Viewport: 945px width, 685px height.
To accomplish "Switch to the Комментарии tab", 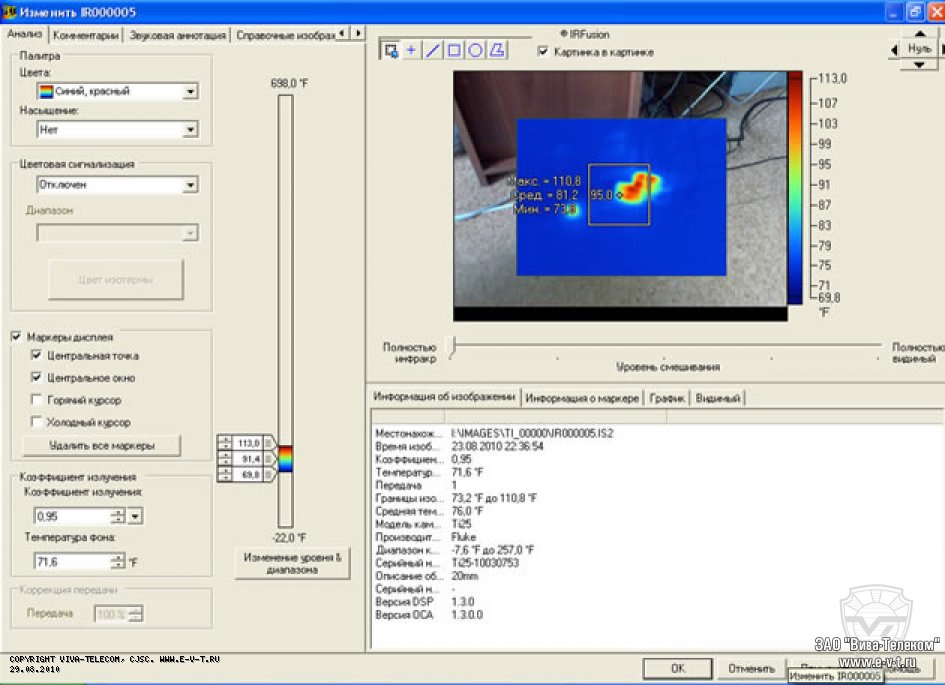I will 86,35.
